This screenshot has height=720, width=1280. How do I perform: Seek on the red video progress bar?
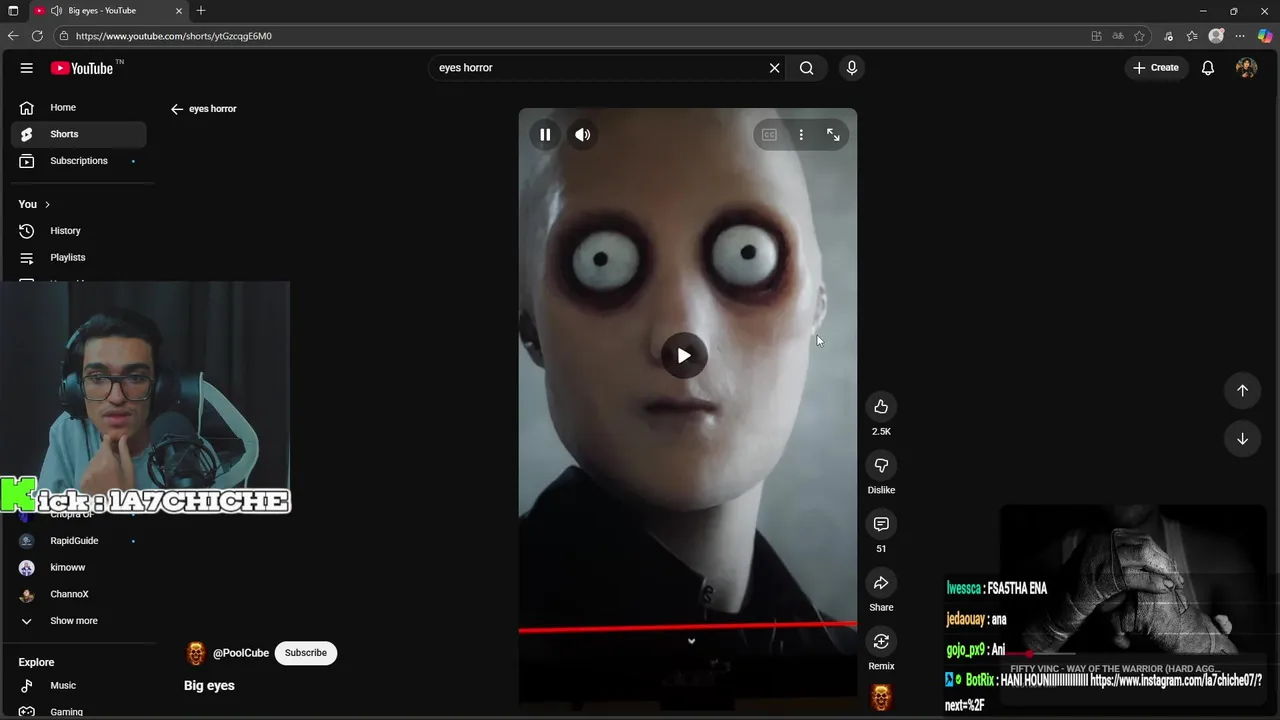coord(687,627)
